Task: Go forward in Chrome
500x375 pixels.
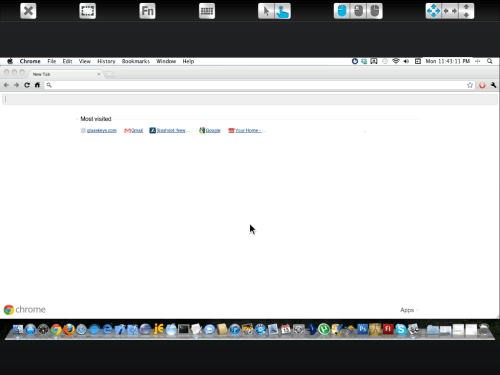Action: 16,85
